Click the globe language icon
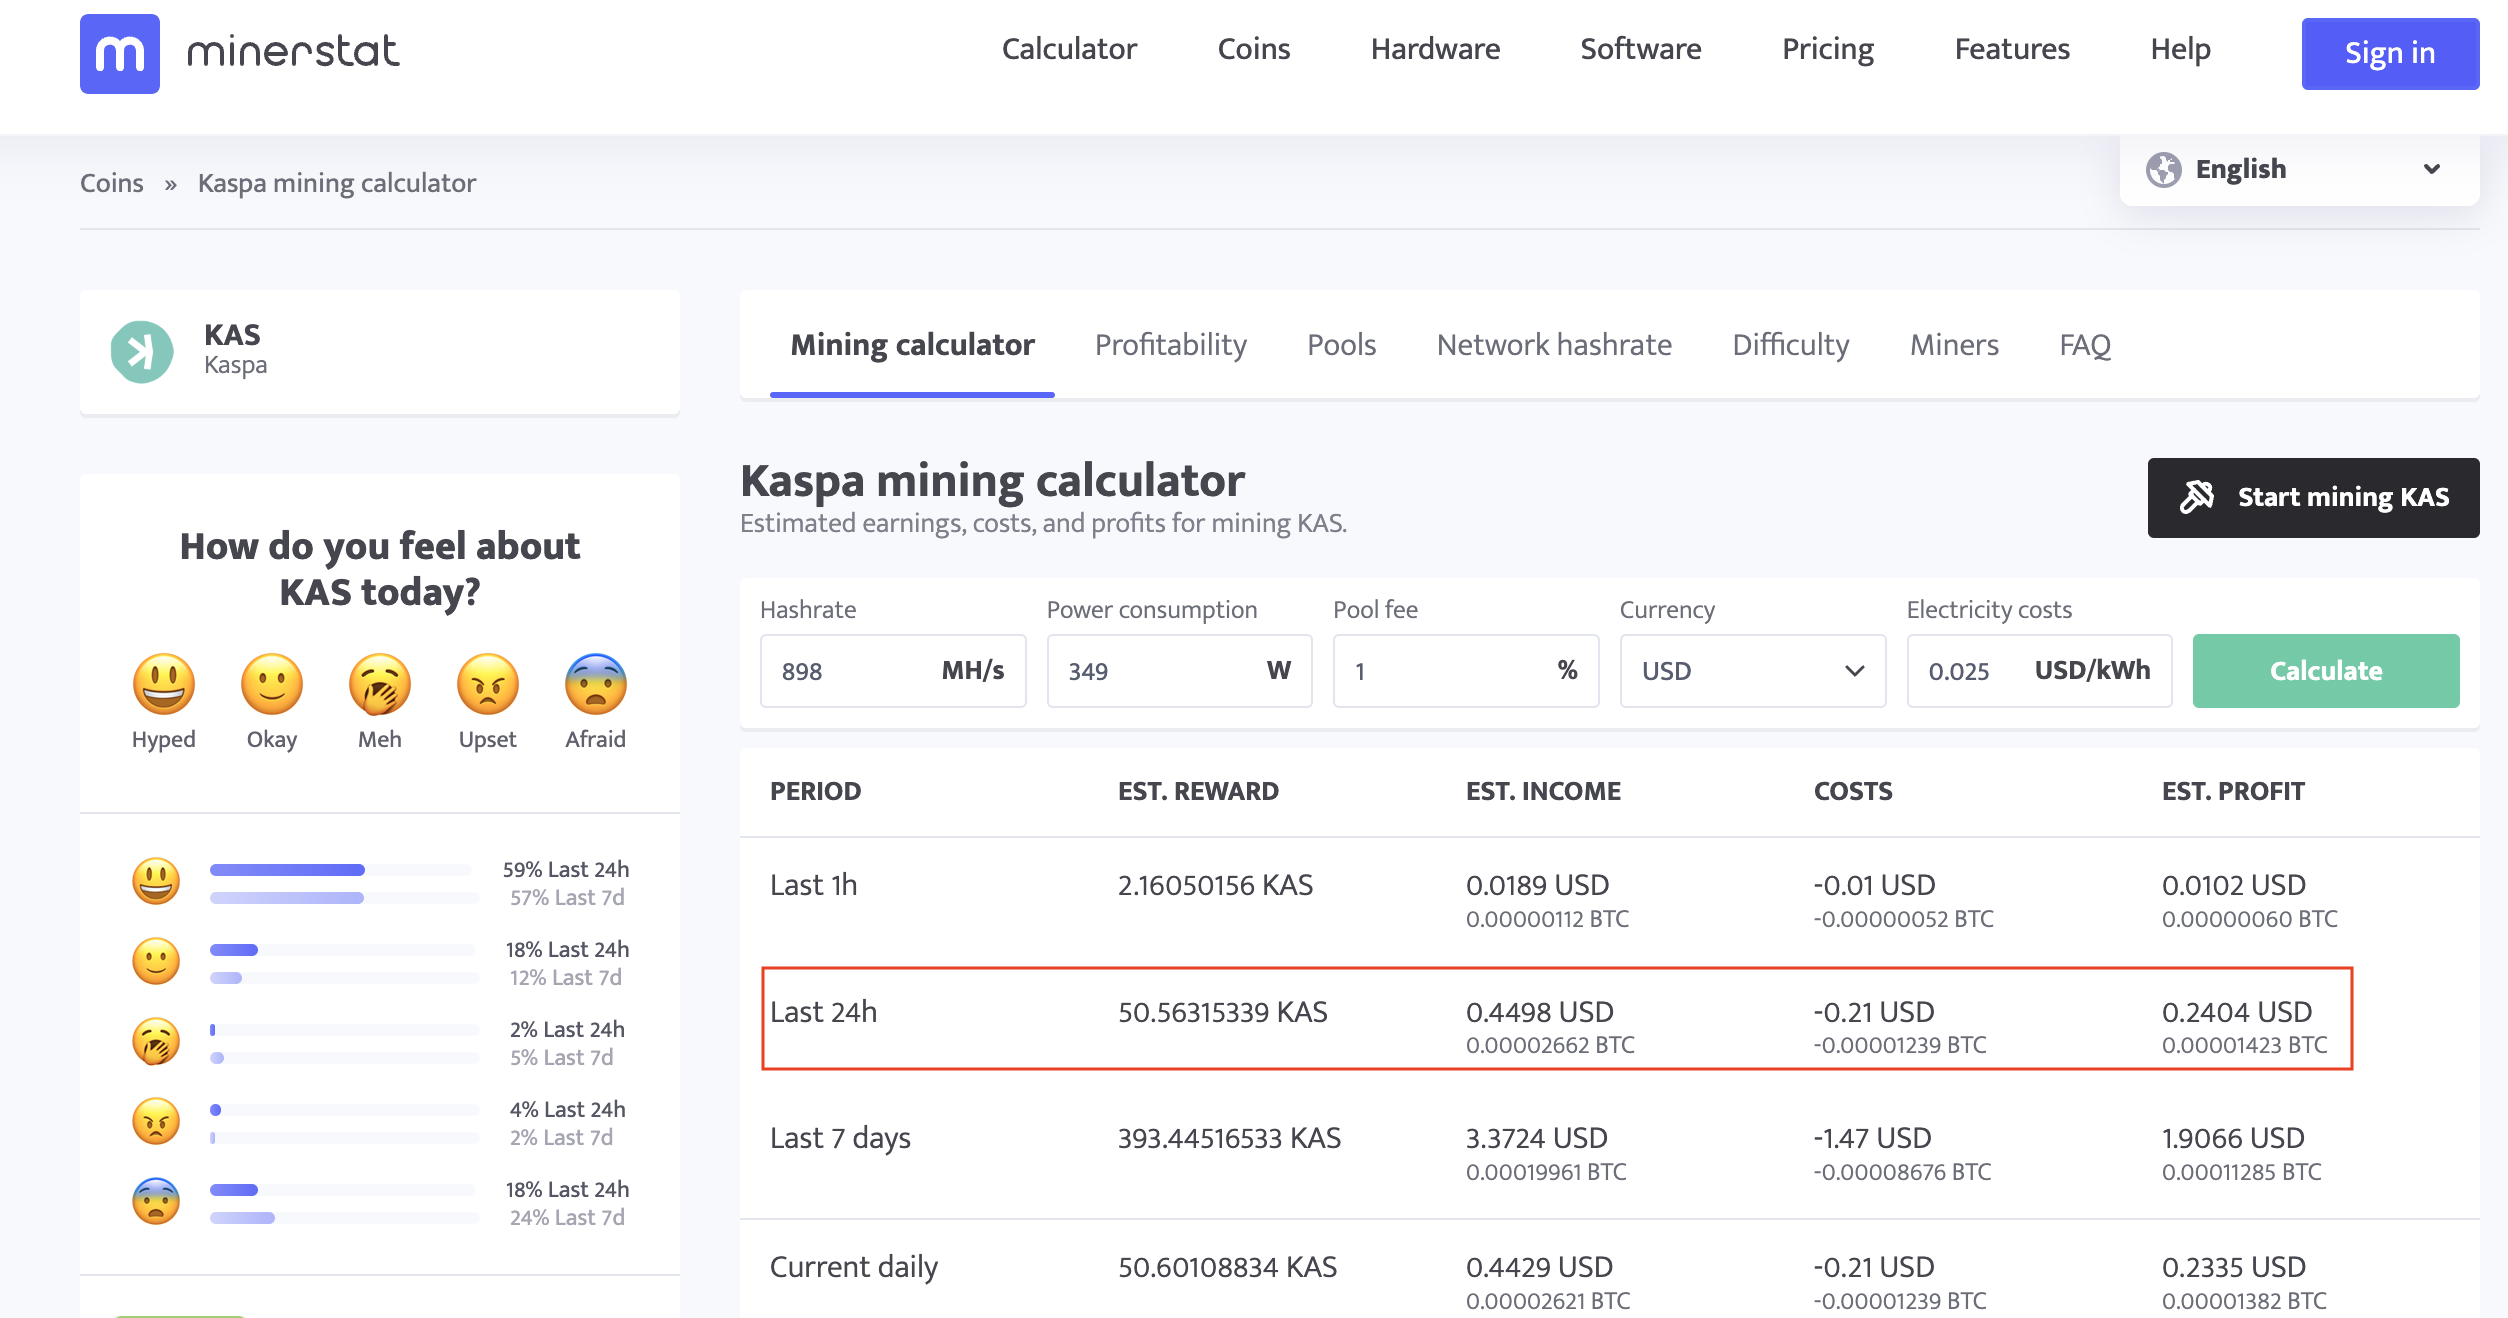This screenshot has height=1318, width=2508. (x=2165, y=168)
